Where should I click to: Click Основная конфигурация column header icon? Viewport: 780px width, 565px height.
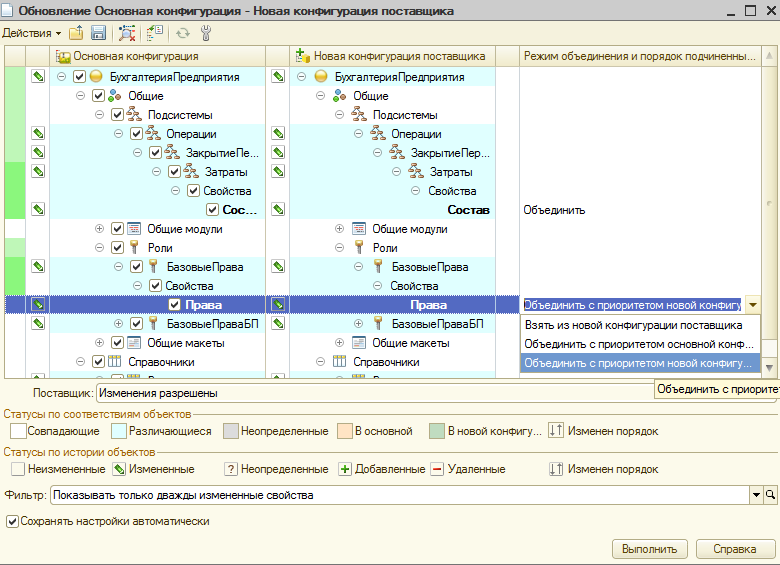click(63, 57)
